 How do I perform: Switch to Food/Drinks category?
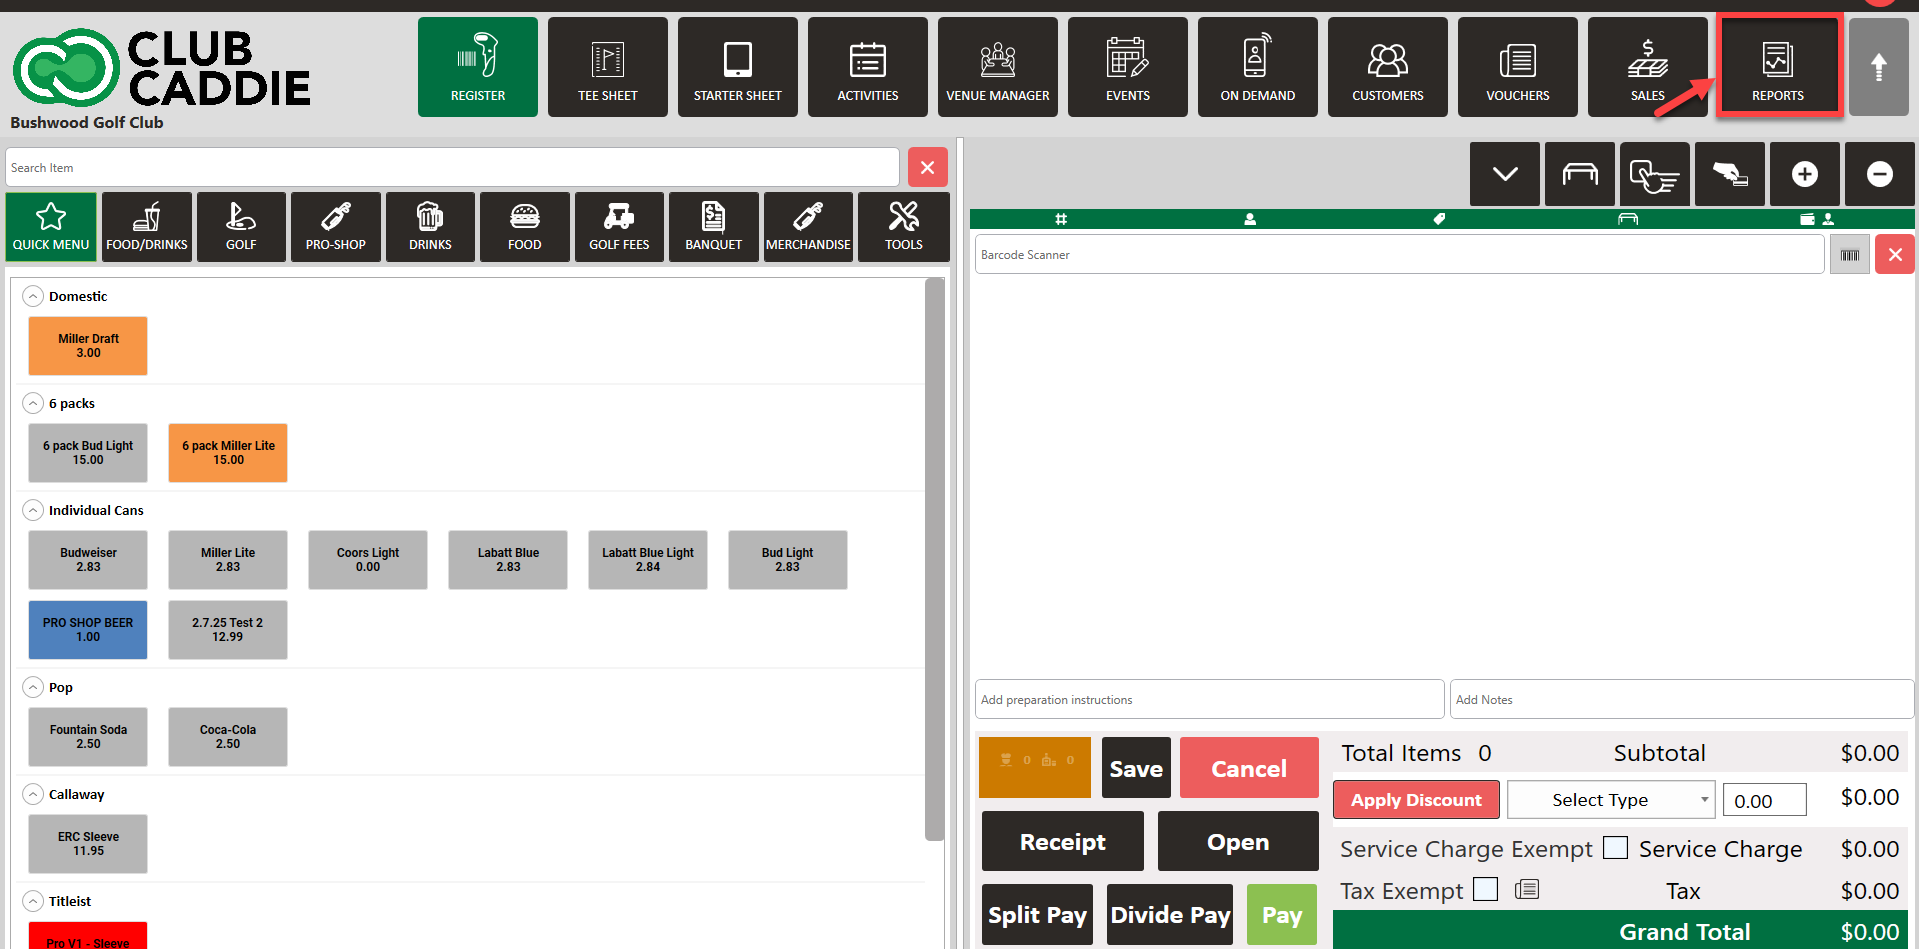click(x=147, y=227)
